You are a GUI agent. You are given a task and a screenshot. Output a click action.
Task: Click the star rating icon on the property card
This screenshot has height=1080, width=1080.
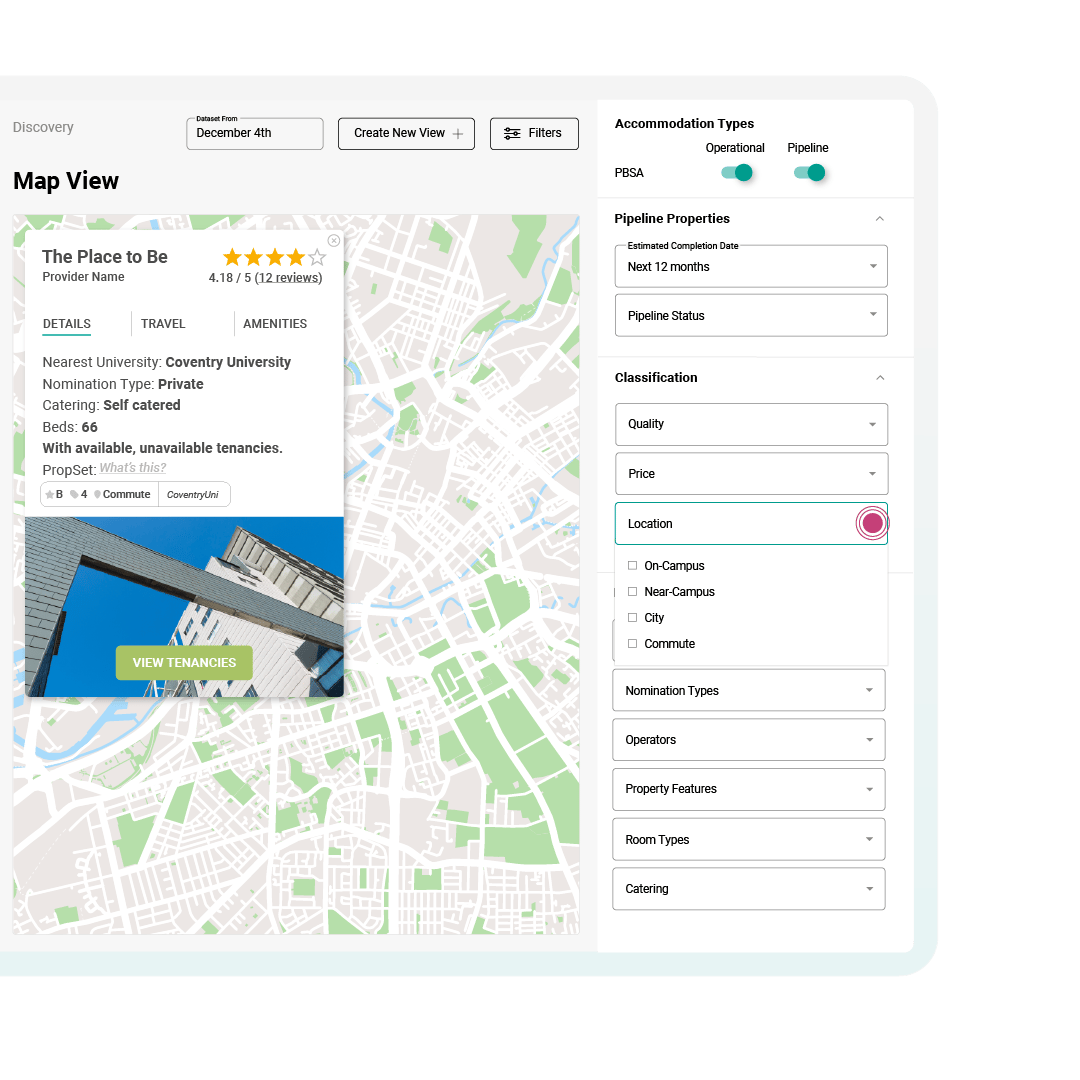[273, 257]
